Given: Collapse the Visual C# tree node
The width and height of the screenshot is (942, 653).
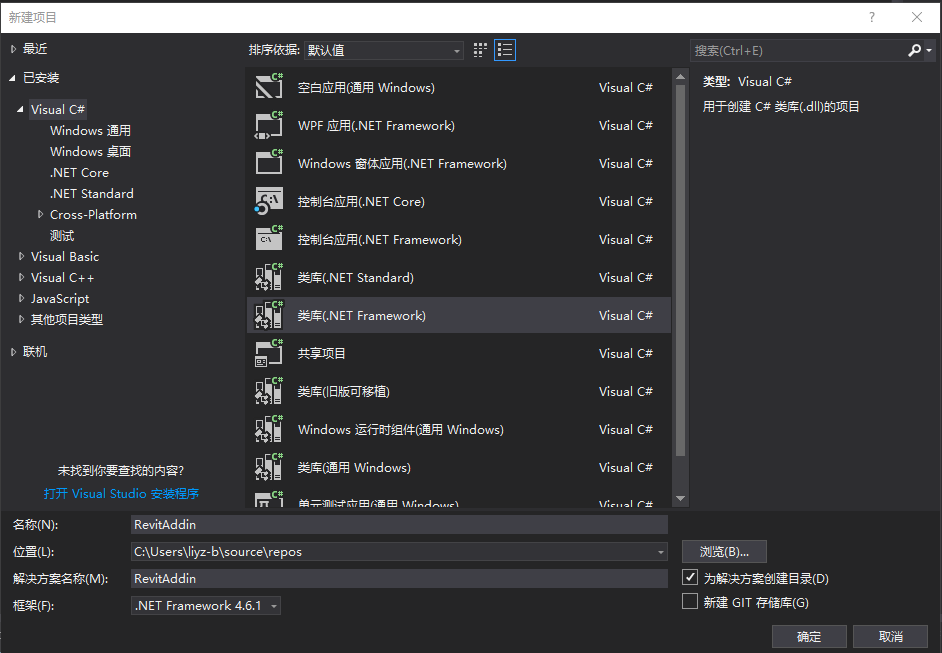Looking at the screenshot, I should 20,109.
